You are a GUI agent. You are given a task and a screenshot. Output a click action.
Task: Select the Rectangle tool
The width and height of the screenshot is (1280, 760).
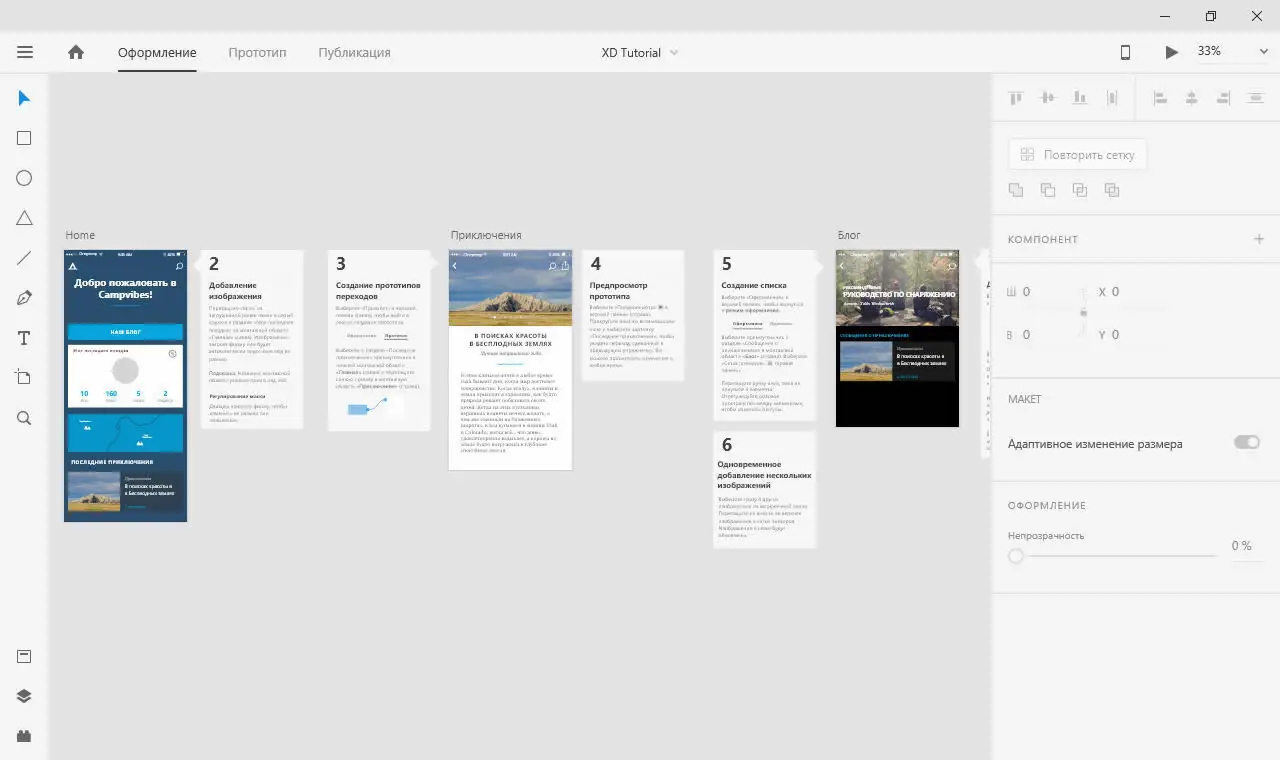(24, 137)
